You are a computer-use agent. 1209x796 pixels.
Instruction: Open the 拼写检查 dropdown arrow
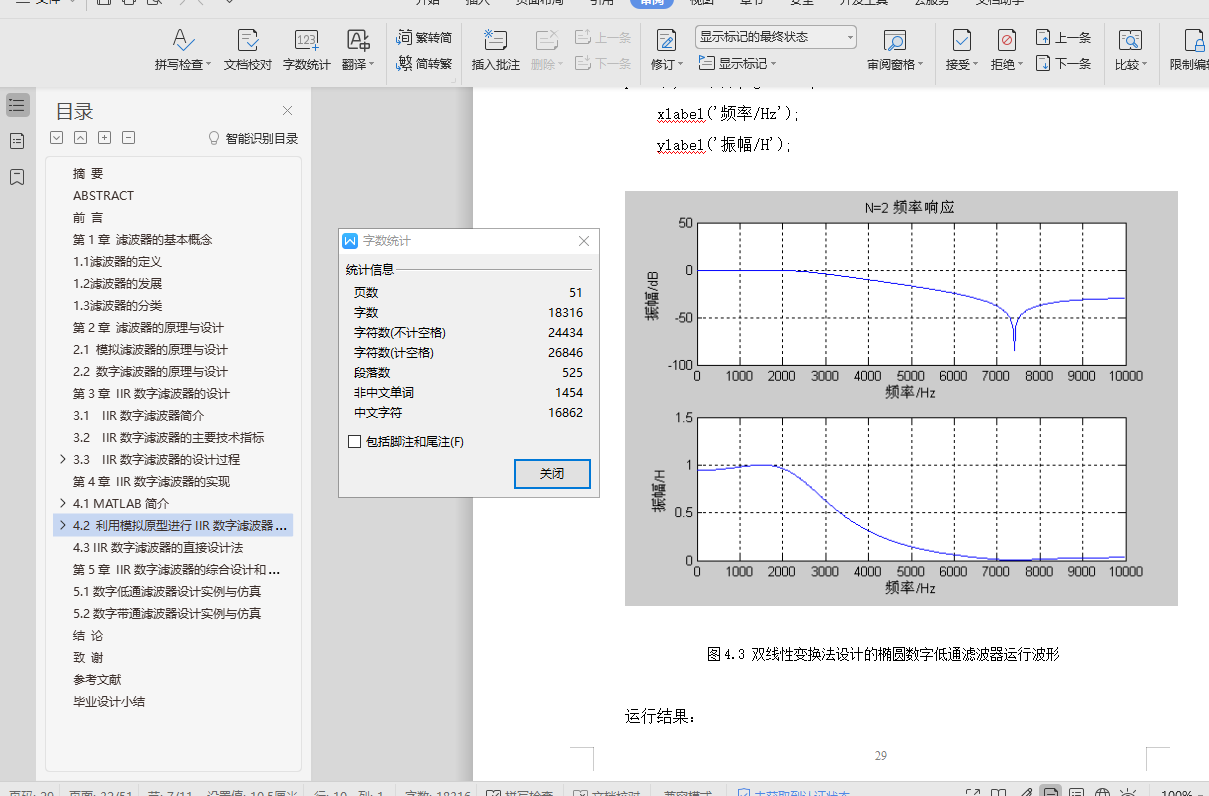click(x=209, y=65)
